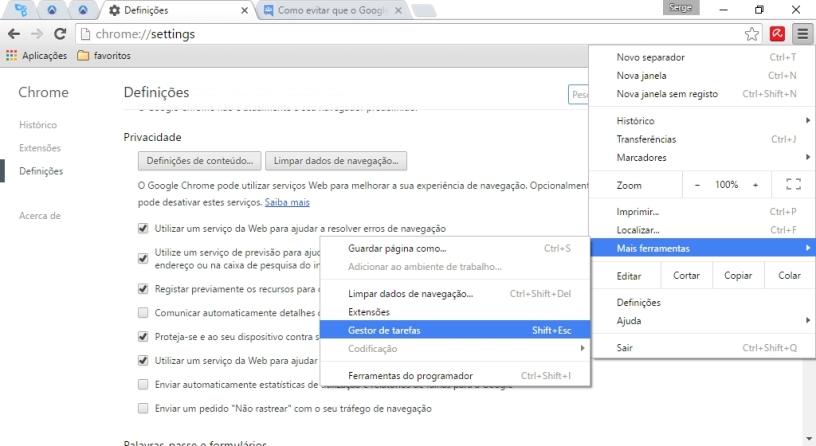Select 'Novo separador' menu entry

702,57
